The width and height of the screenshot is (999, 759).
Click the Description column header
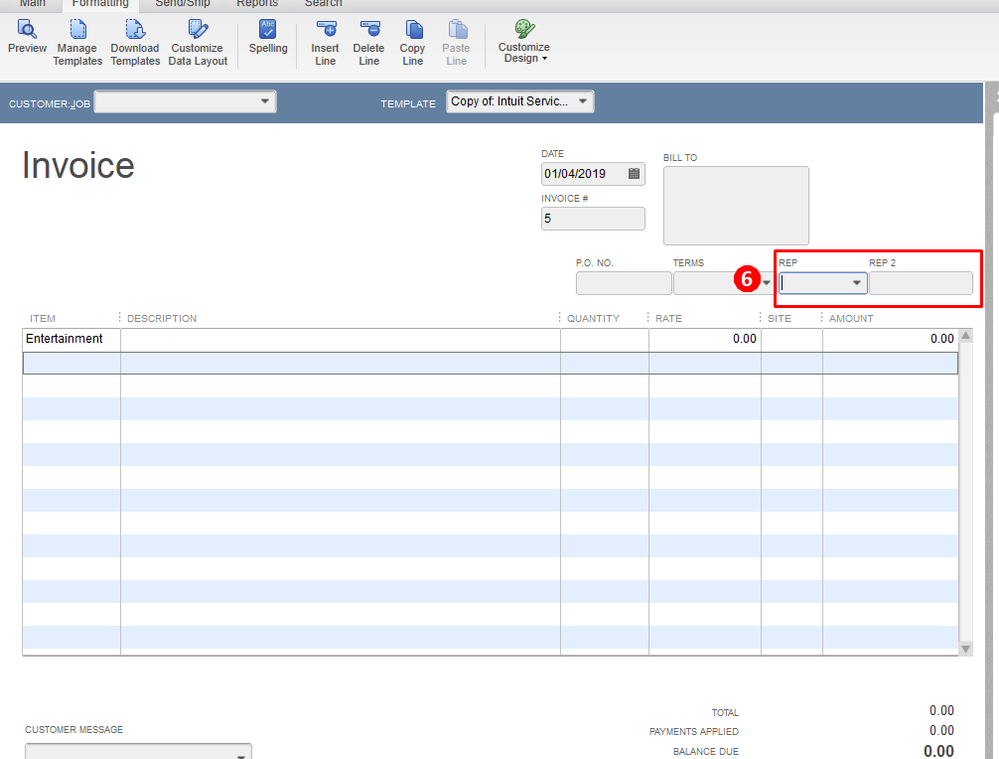click(x=162, y=318)
